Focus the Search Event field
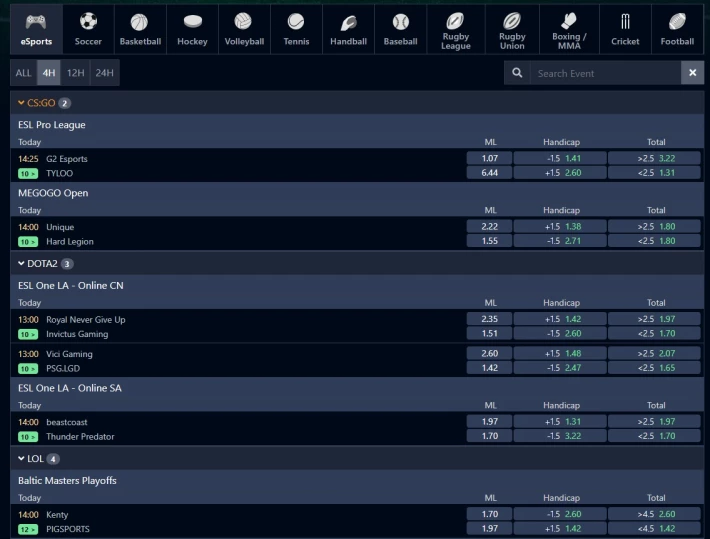The width and height of the screenshot is (710, 539). 605,72
